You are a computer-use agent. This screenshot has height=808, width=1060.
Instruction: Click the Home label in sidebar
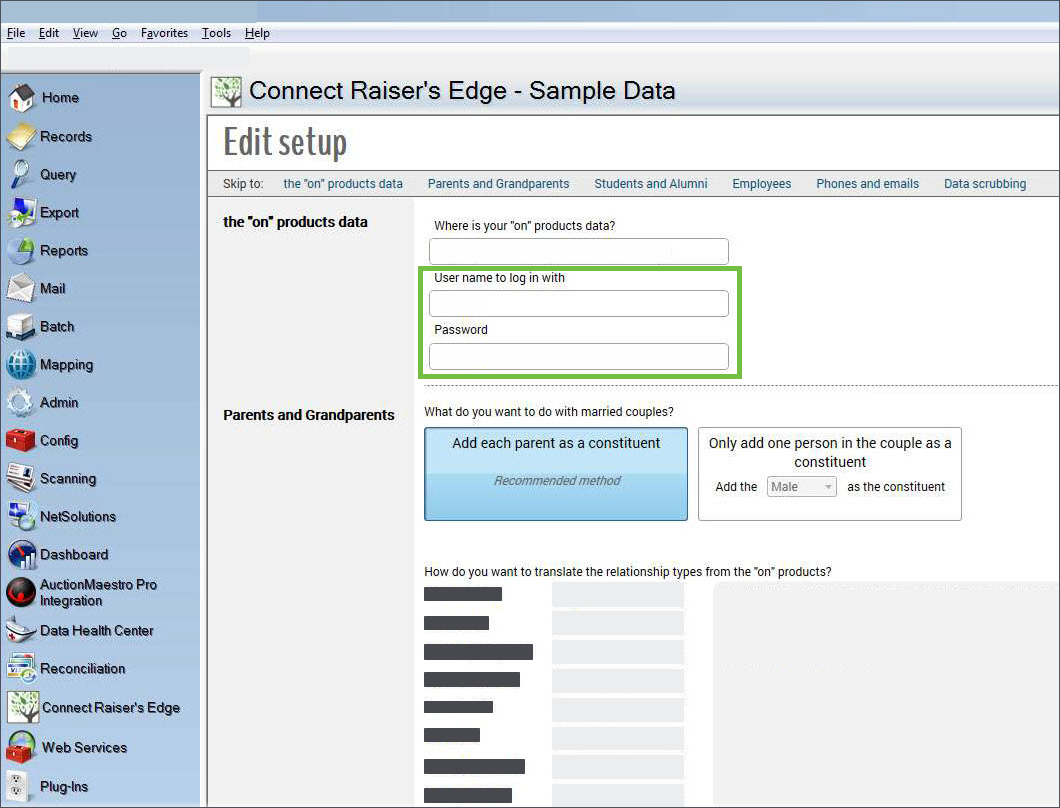pyautogui.click(x=60, y=97)
